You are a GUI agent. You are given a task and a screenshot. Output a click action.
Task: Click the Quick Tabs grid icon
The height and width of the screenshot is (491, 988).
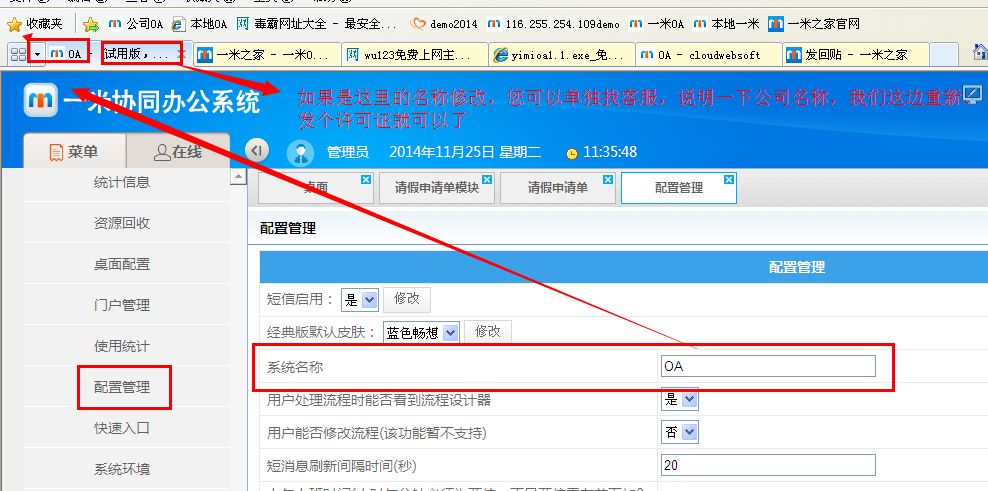(17, 54)
